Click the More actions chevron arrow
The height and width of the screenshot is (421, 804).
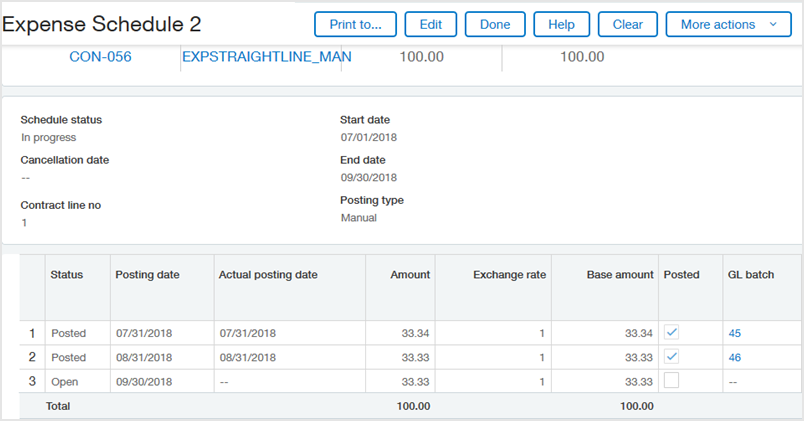pyautogui.click(x=773, y=24)
